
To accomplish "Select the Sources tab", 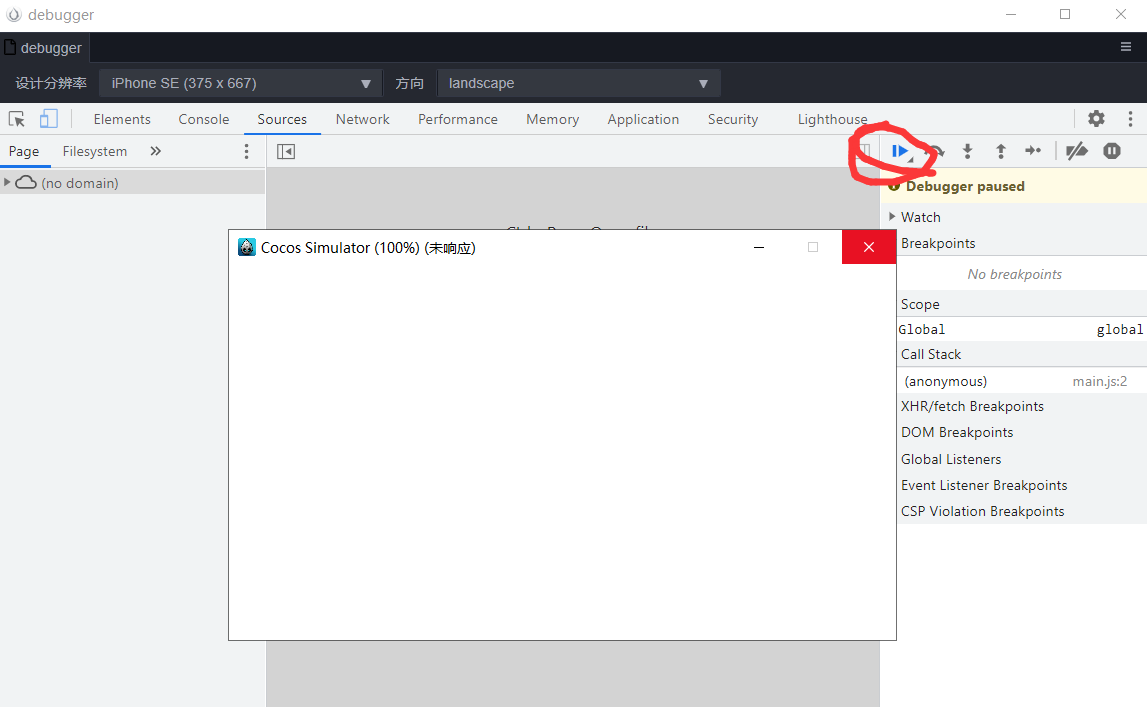I will click(x=282, y=119).
